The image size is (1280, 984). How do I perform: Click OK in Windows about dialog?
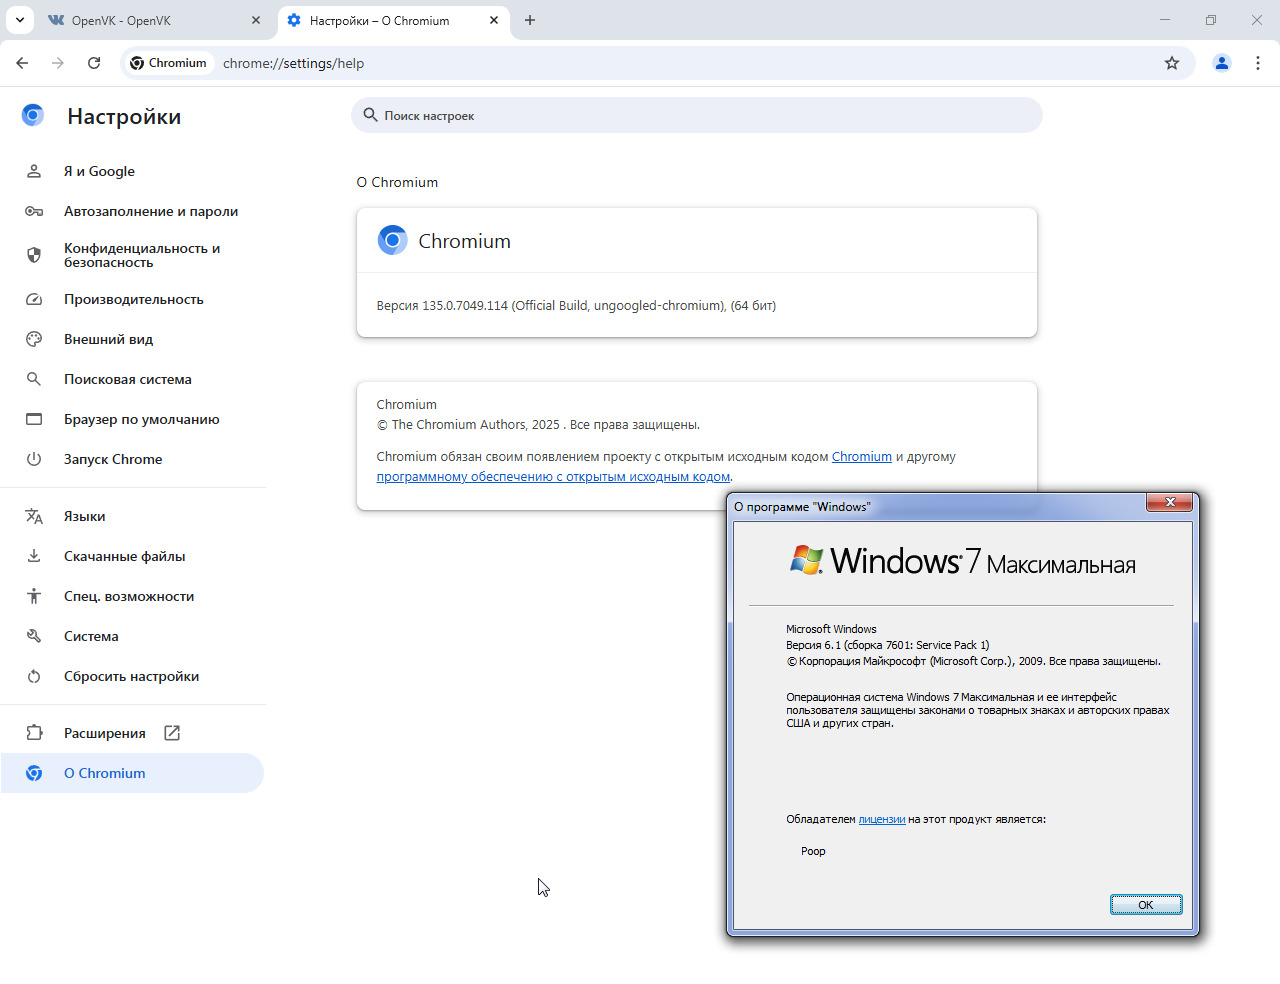(x=1146, y=905)
